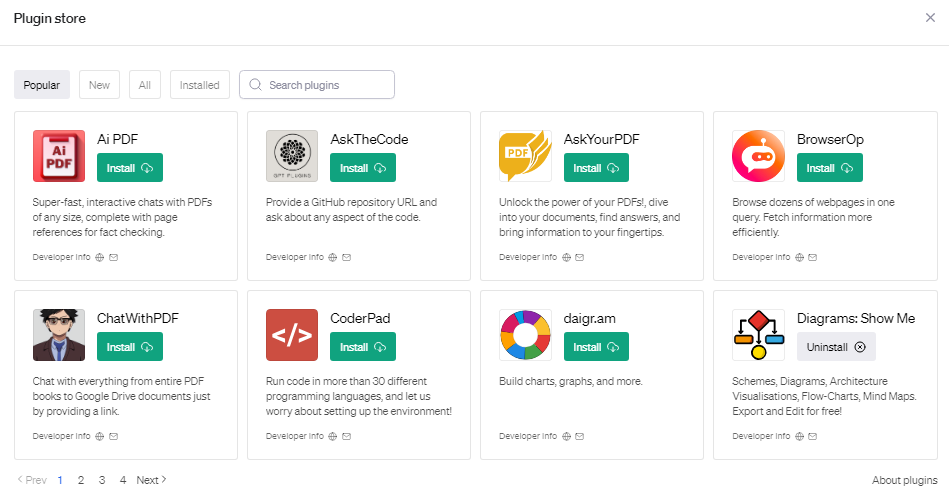Click the BrowserOp plugin title
The image size is (949, 498).
[830, 139]
